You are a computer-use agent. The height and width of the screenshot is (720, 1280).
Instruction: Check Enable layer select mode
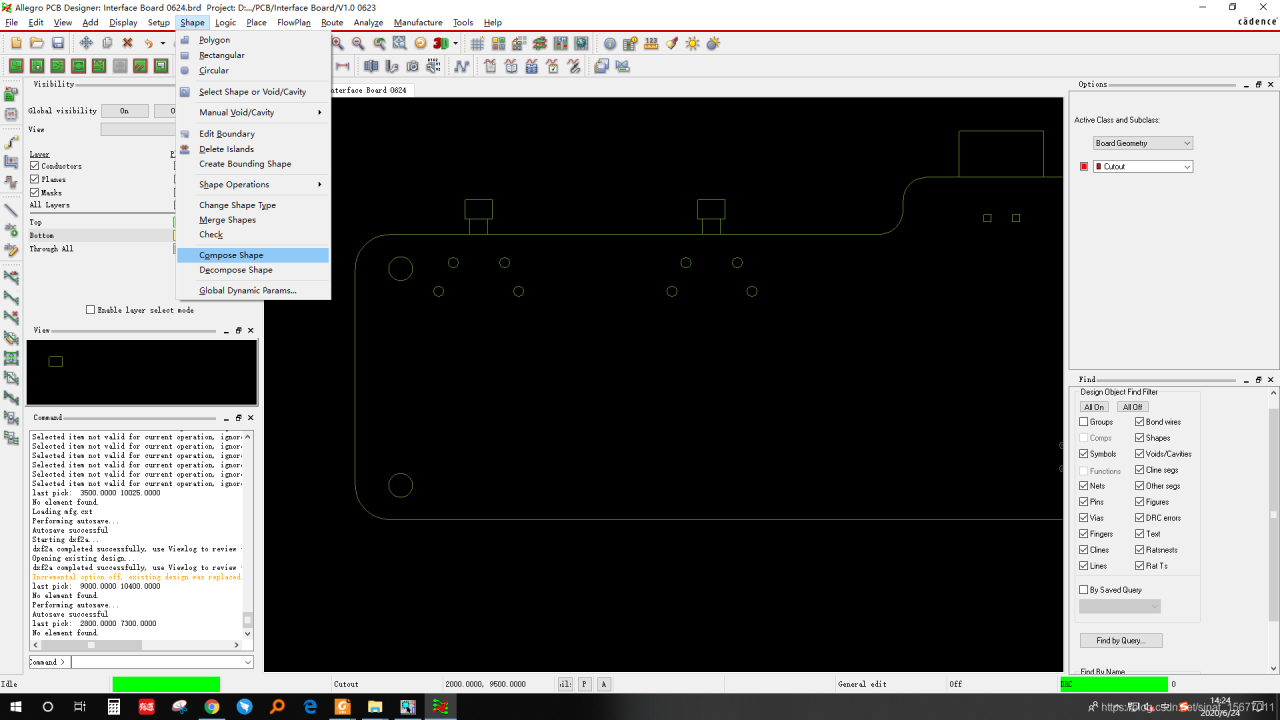[90, 310]
